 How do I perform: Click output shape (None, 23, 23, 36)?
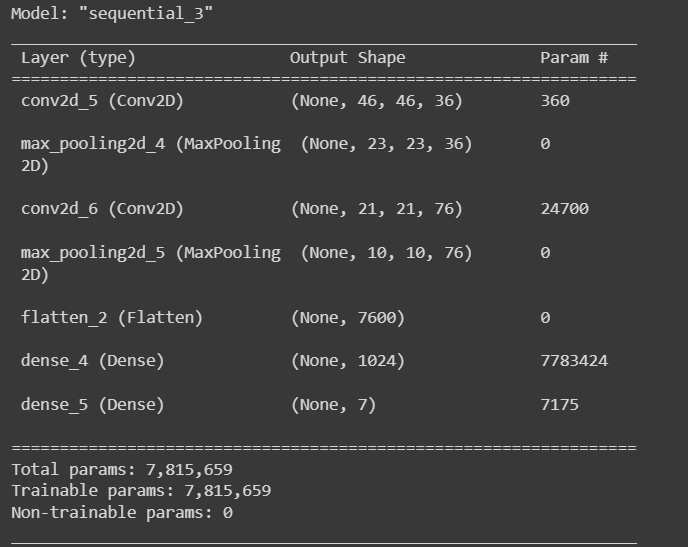(387, 144)
